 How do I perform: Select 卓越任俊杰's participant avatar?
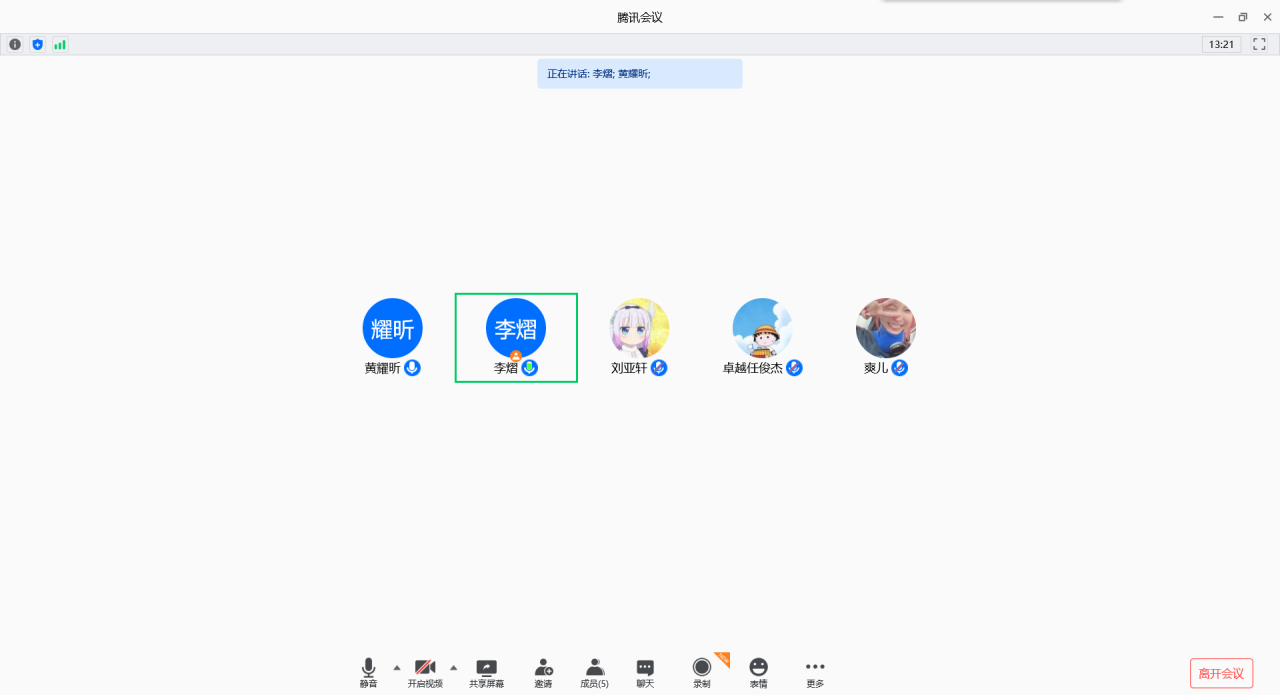[763, 328]
